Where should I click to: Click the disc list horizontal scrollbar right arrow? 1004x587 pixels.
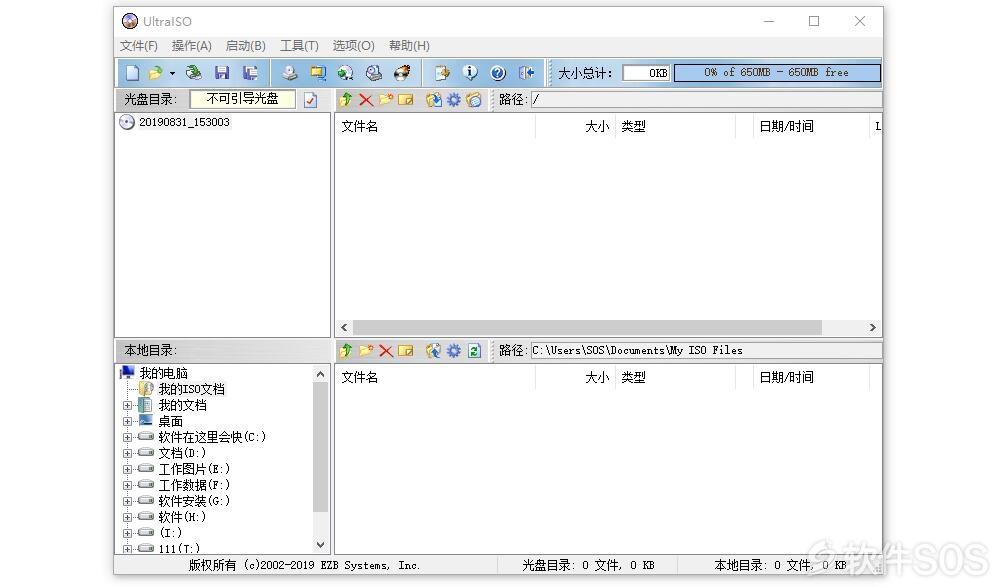[872, 327]
